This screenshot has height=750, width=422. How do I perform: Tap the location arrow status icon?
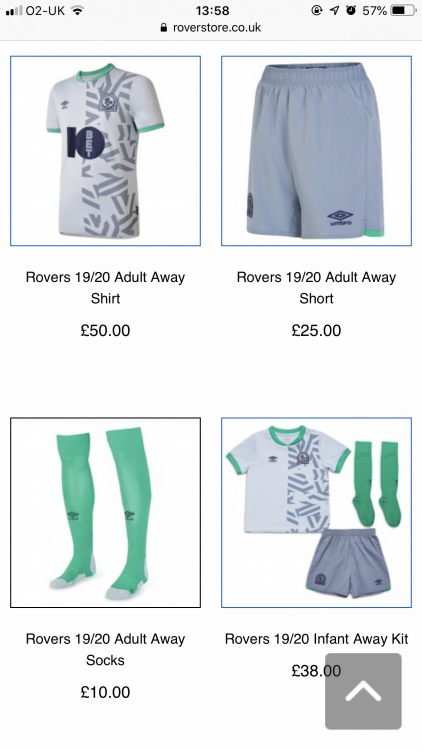coord(334,10)
